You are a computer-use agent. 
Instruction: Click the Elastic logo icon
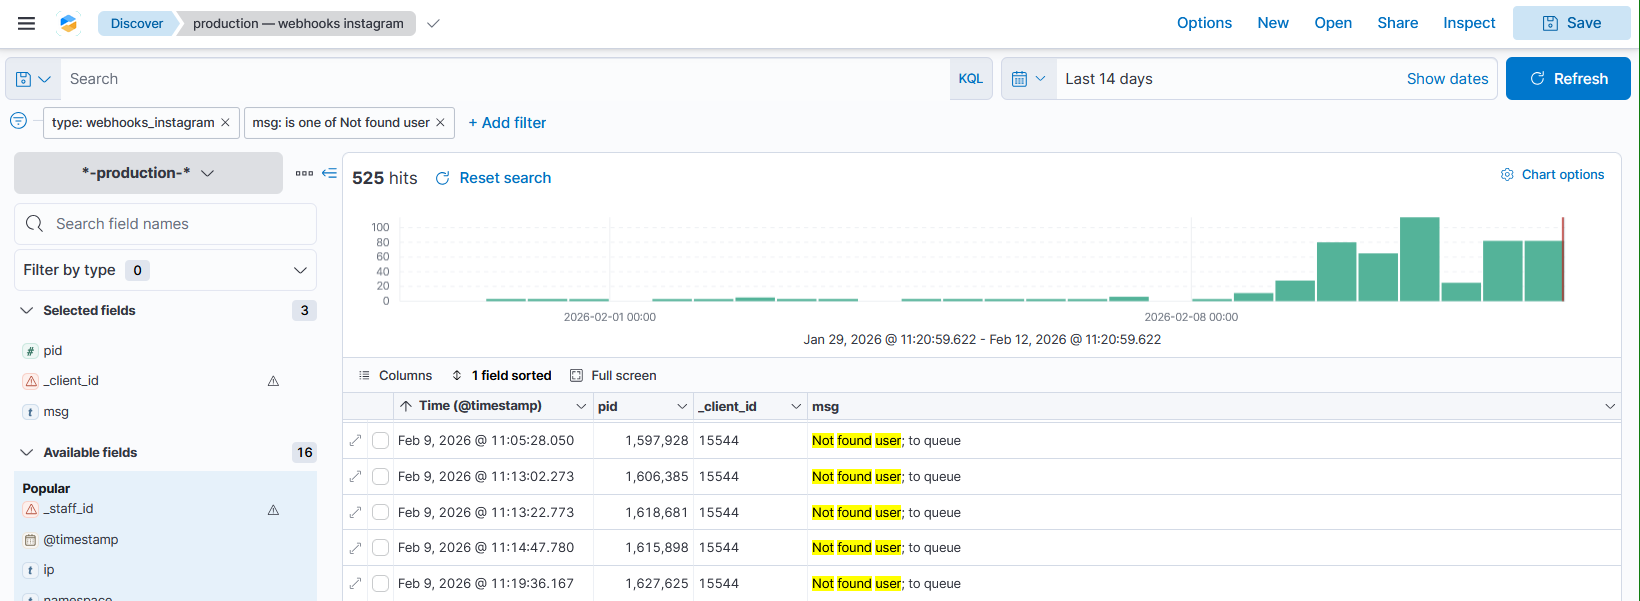tap(68, 23)
